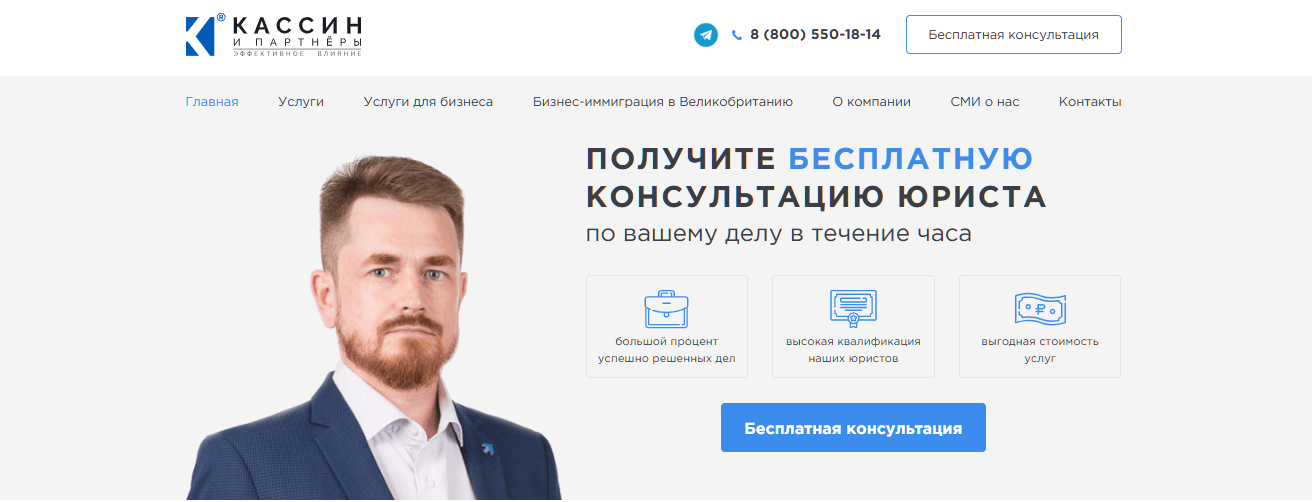
Task: Select the выгодная стоимость услуг card
Action: coord(1040,326)
